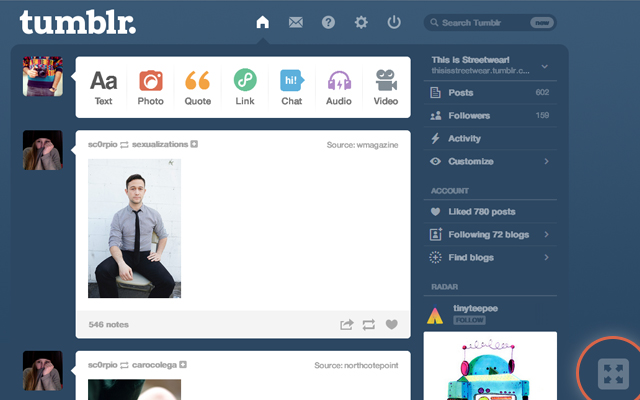Open Activity in the sidebar
Image resolution: width=640 pixels, height=400 pixels.
[490, 138]
